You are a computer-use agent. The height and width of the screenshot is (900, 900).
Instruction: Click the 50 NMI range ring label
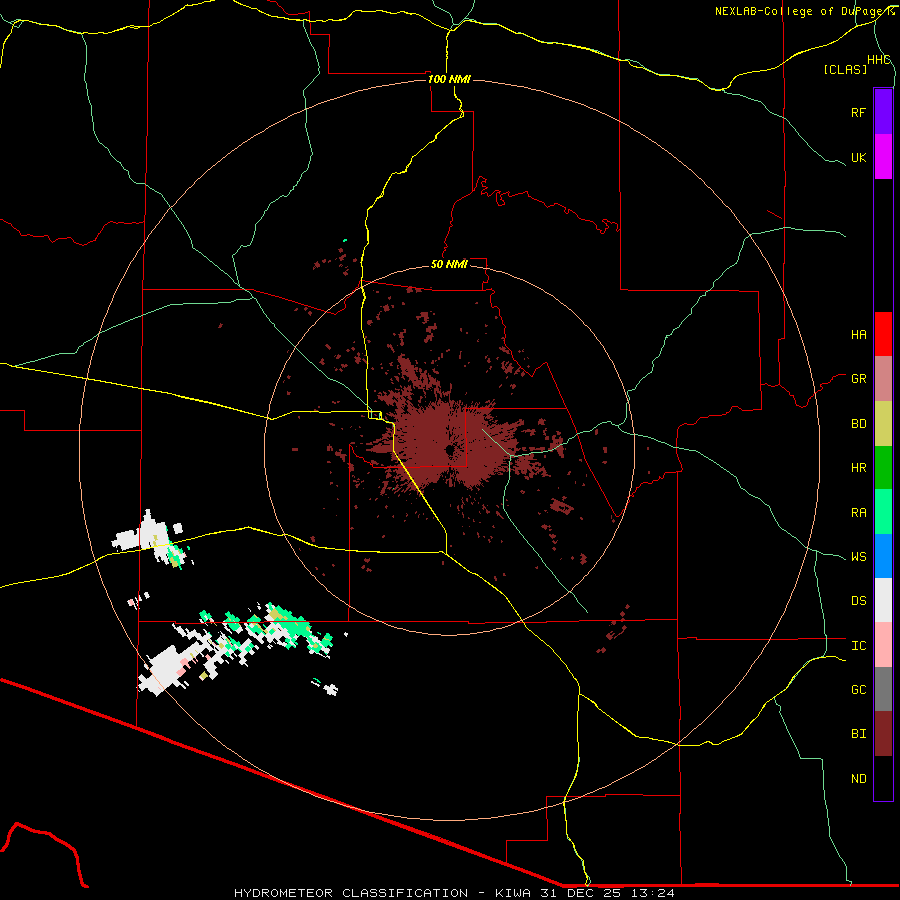click(449, 264)
